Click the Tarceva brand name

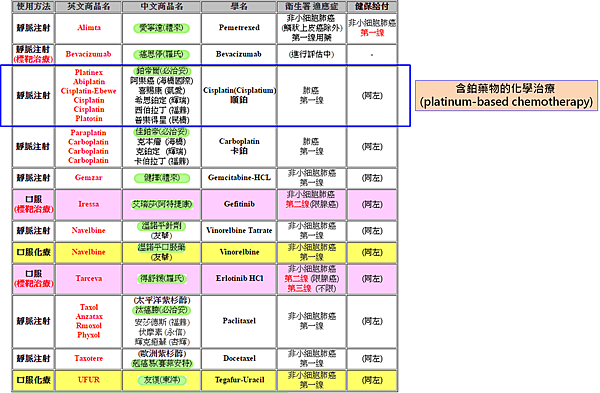point(89,278)
